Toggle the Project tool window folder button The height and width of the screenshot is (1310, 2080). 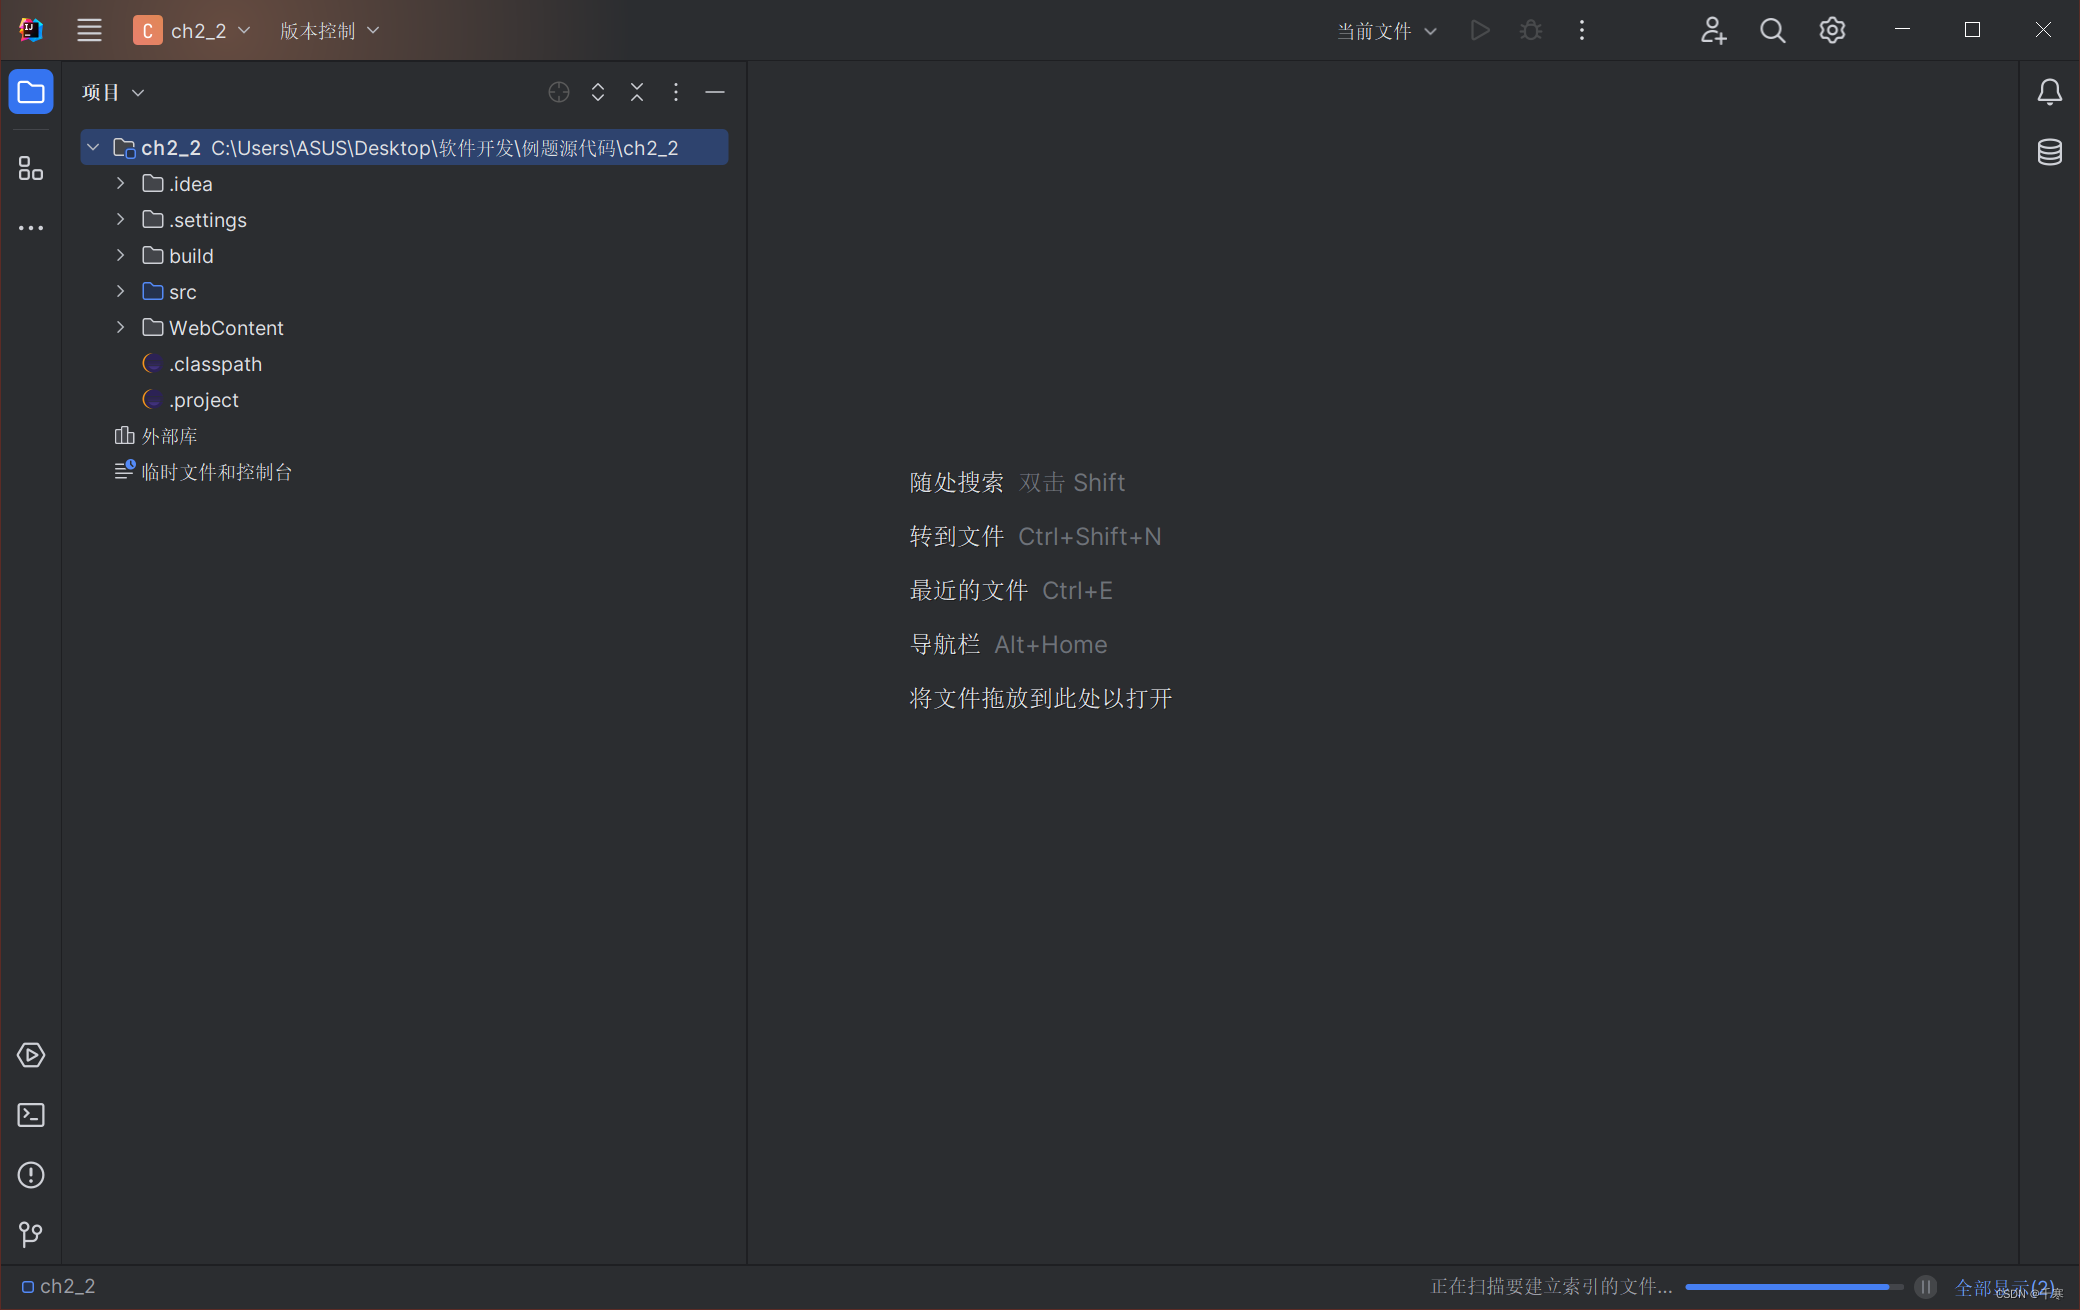(x=31, y=92)
